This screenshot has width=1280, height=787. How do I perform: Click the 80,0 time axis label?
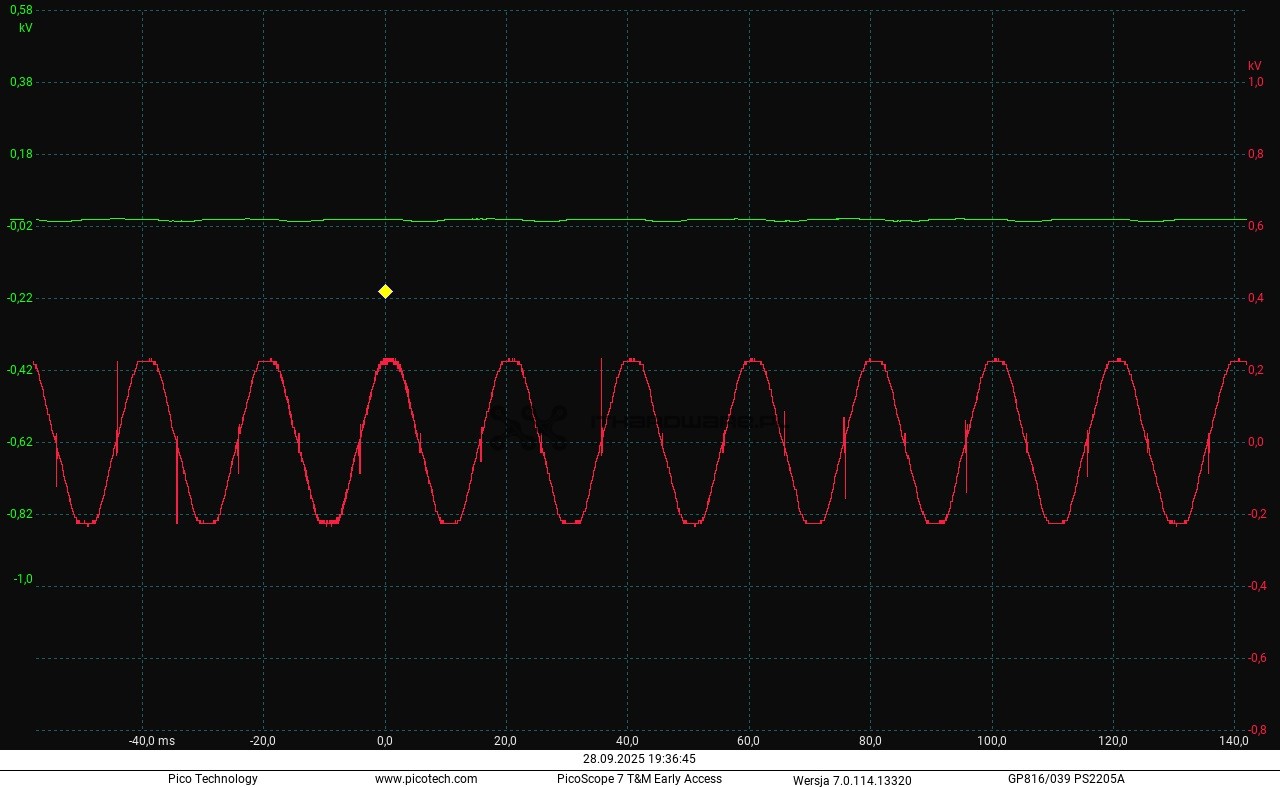click(870, 741)
